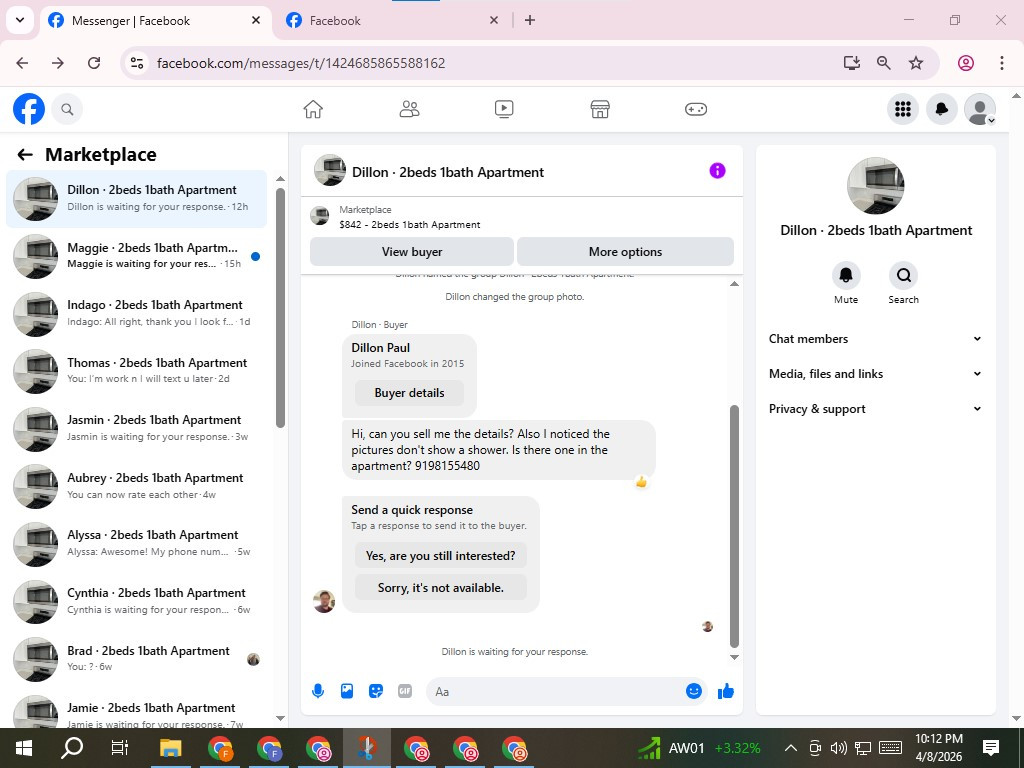Screen dimensions: 1024x768
Task: Expand Media, files and links section
Action: coord(876,374)
